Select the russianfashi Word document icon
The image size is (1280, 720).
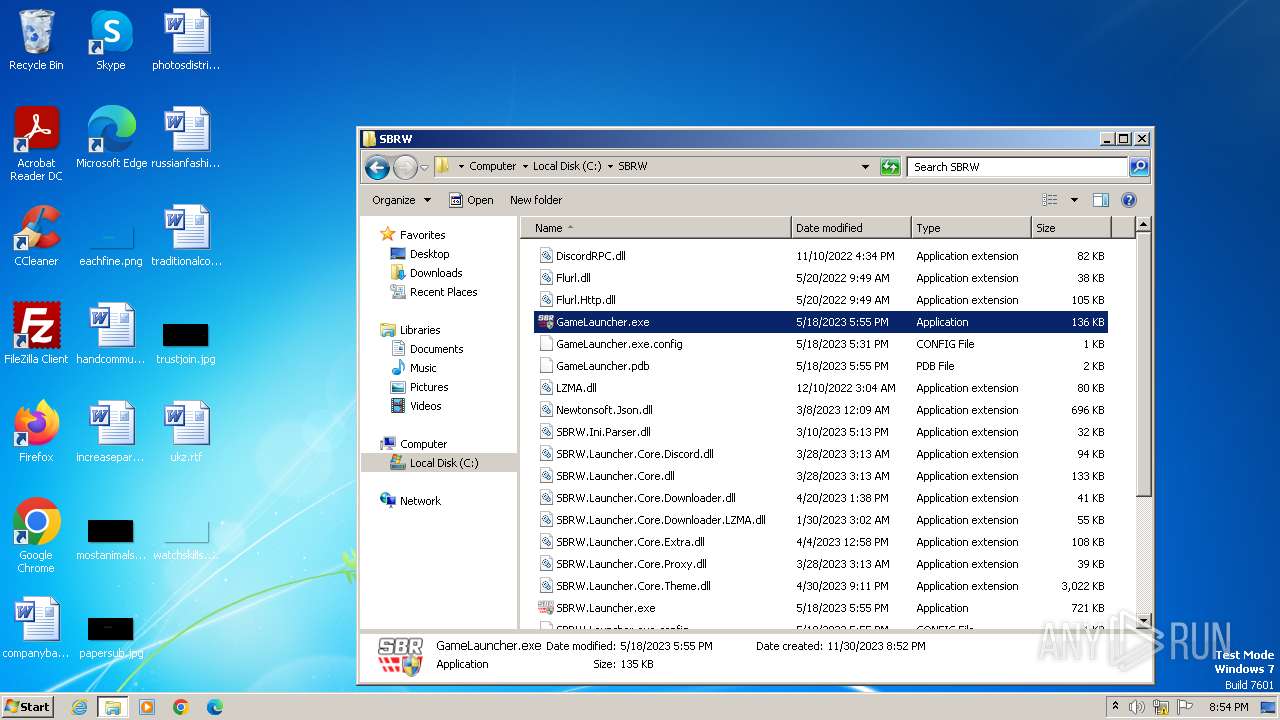[186, 138]
